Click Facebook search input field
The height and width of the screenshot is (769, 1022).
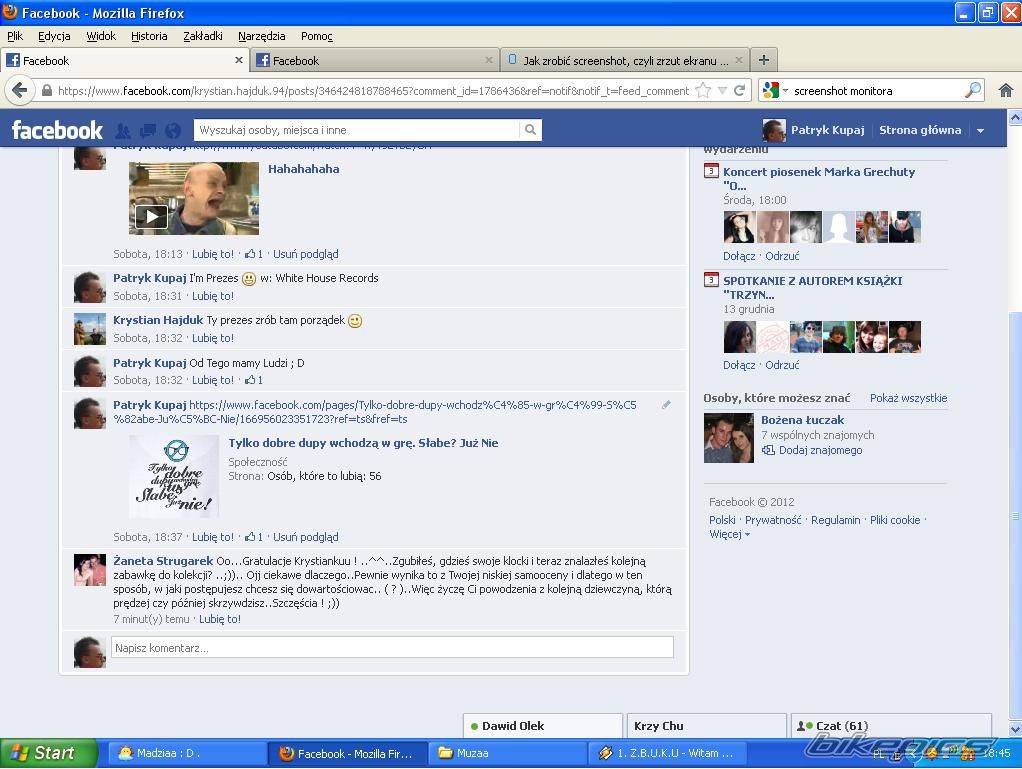pos(357,130)
